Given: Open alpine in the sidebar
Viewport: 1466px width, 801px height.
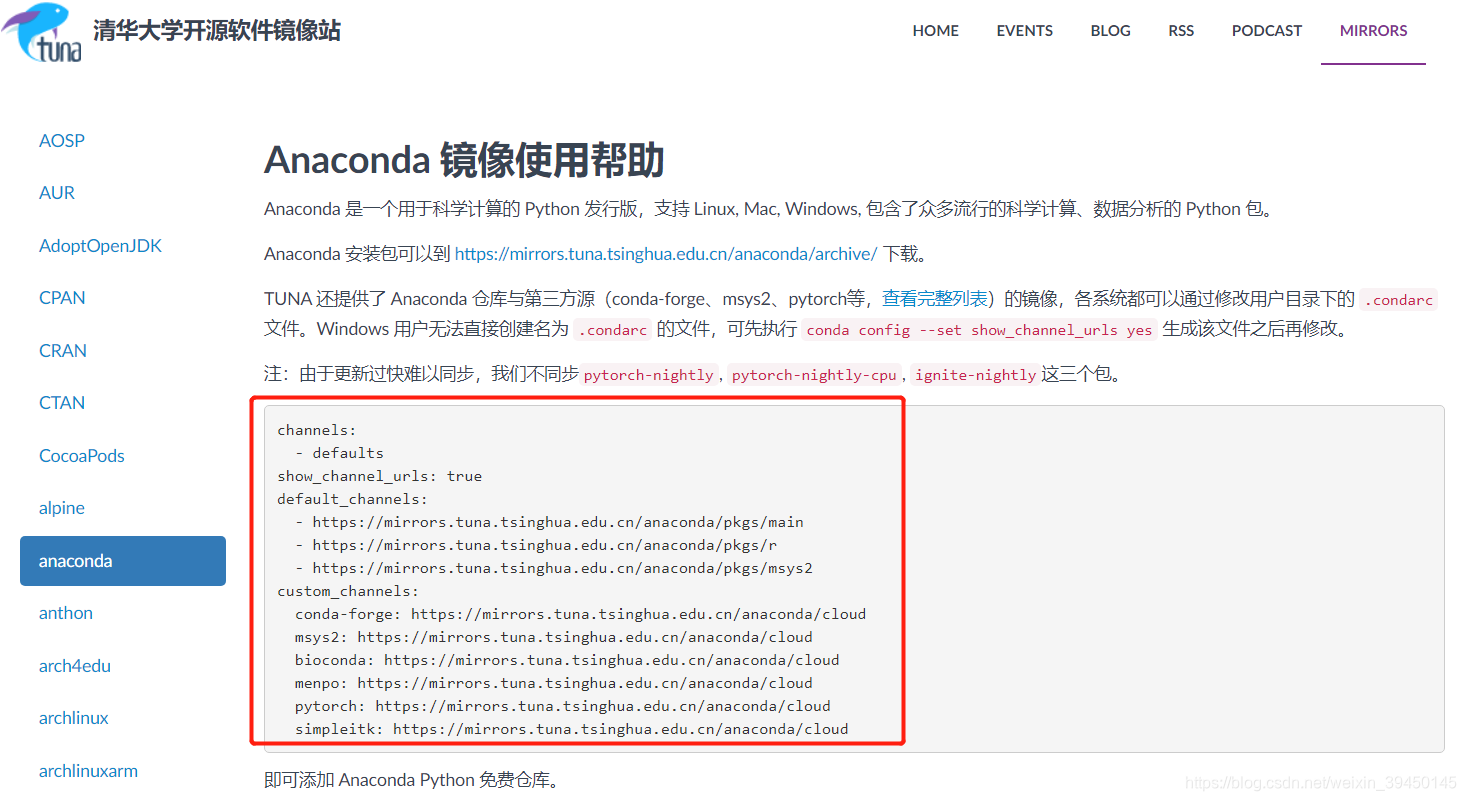Looking at the screenshot, I should pos(62,508).
